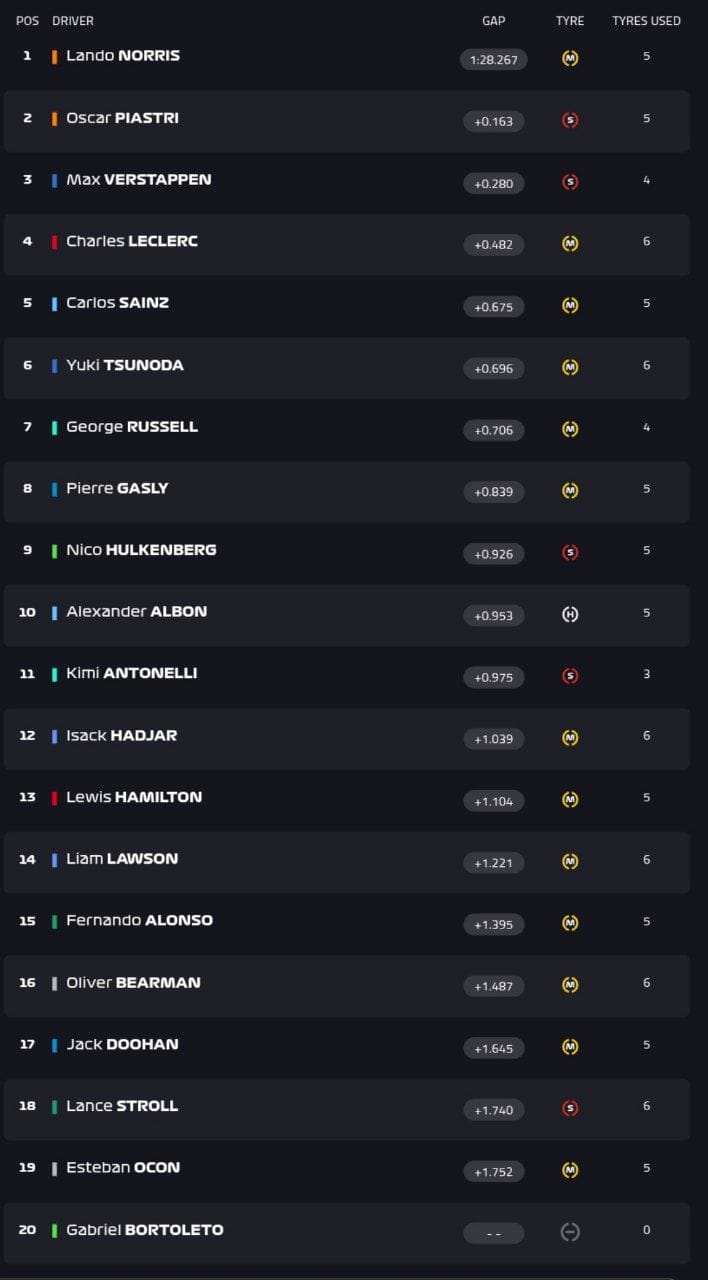708x1280 pixels.
Task: Select the TYRES USED column header
Action: coord(646,21)
